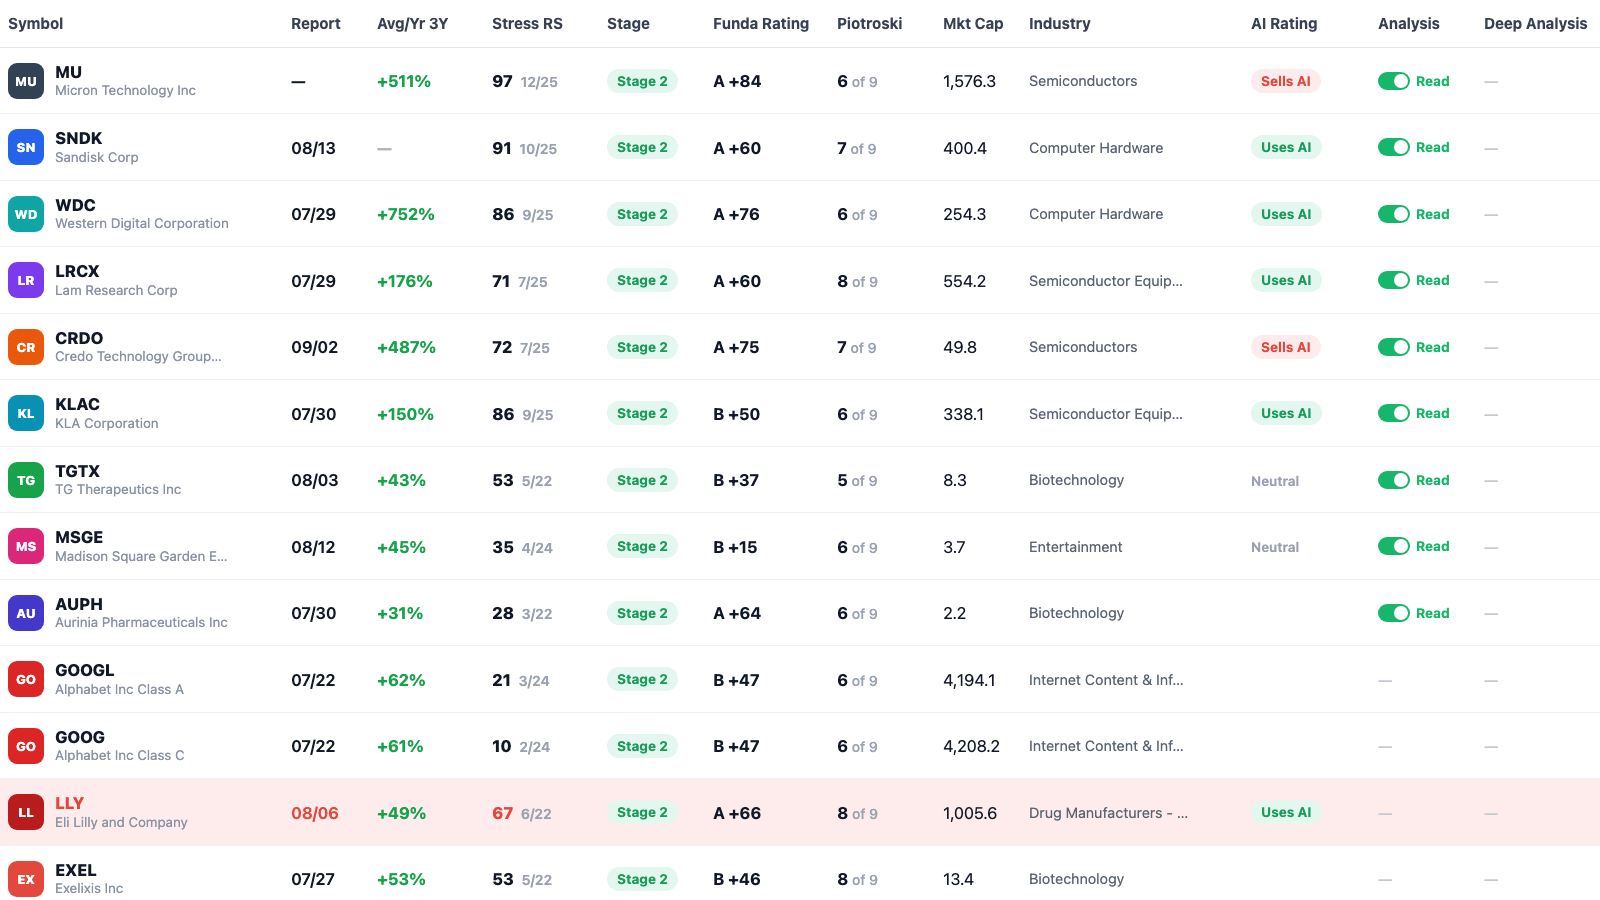Sort table by Mkt Cap header
1600x900 pixels.
click(973, 23)
